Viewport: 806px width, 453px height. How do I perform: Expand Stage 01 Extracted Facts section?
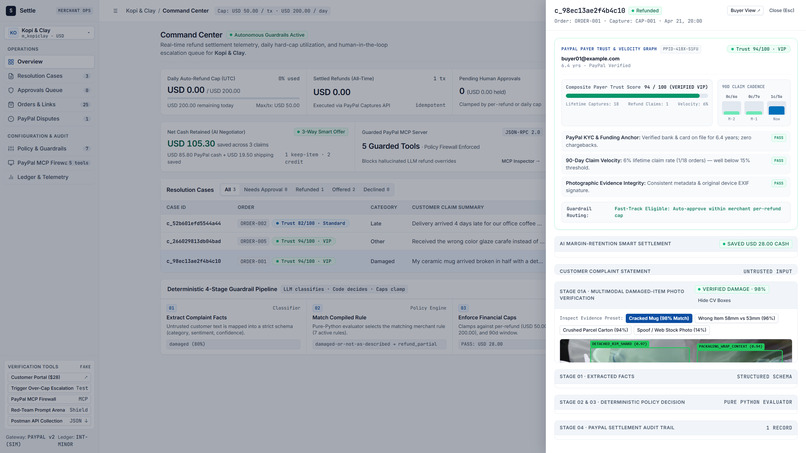675,376
